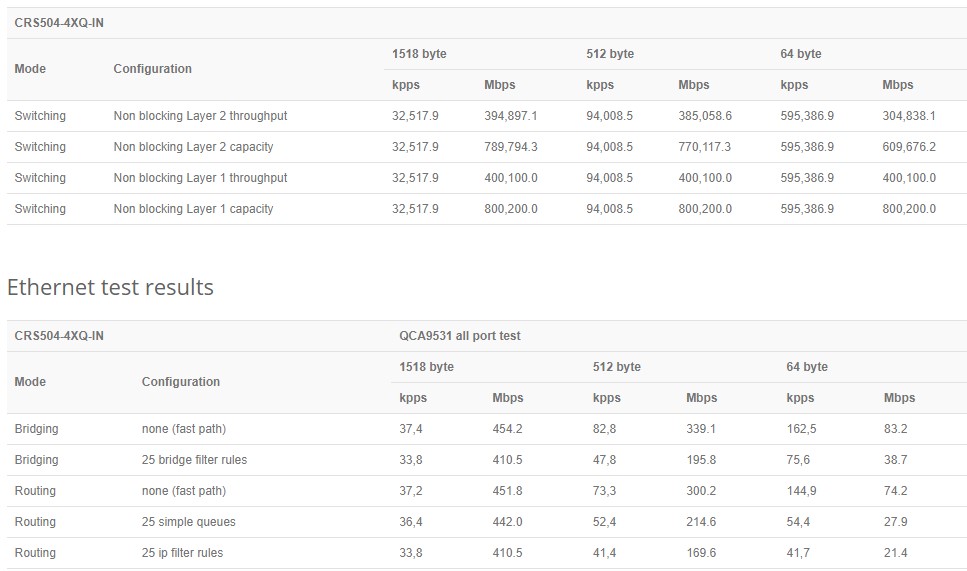The width and height of the screenshot is (967, 571).
Task: Click the "Ethernet test results" heading
Action: click(110, 288)
